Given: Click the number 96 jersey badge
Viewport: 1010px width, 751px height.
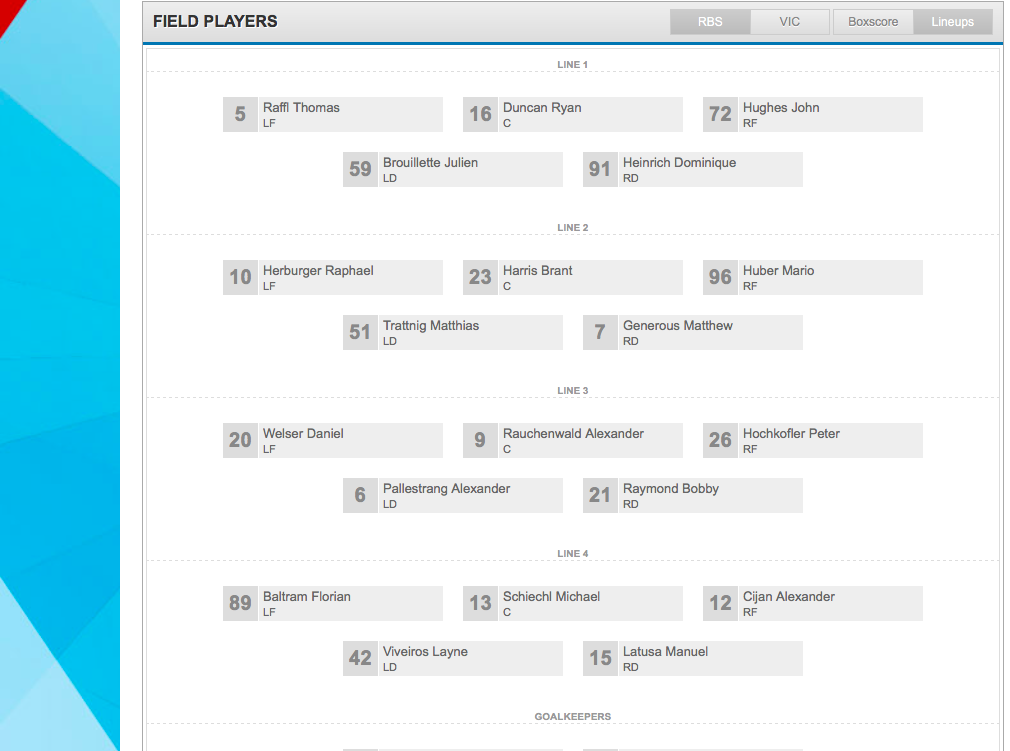Looking at the screenshot, I should 720,277.
